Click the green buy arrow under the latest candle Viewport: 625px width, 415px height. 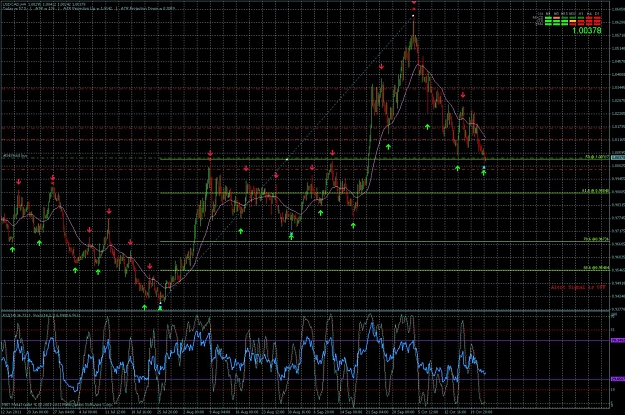click(483, 173)
